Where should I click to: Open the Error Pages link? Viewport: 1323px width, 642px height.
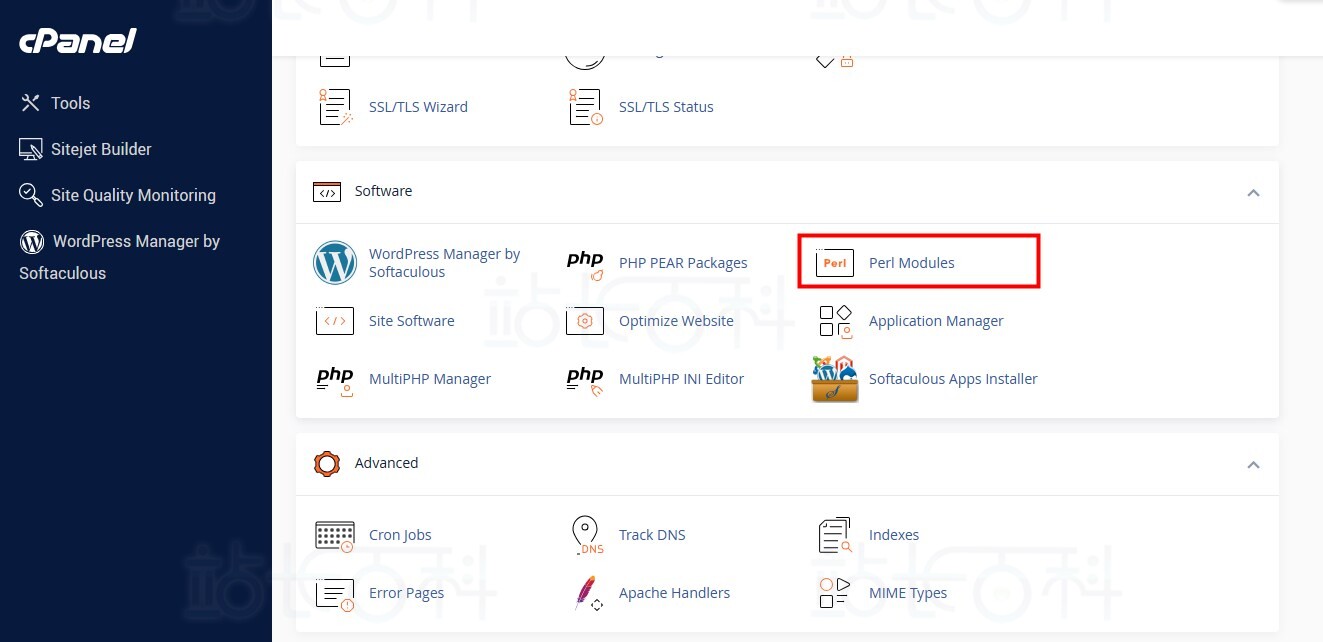click(406, 593)
